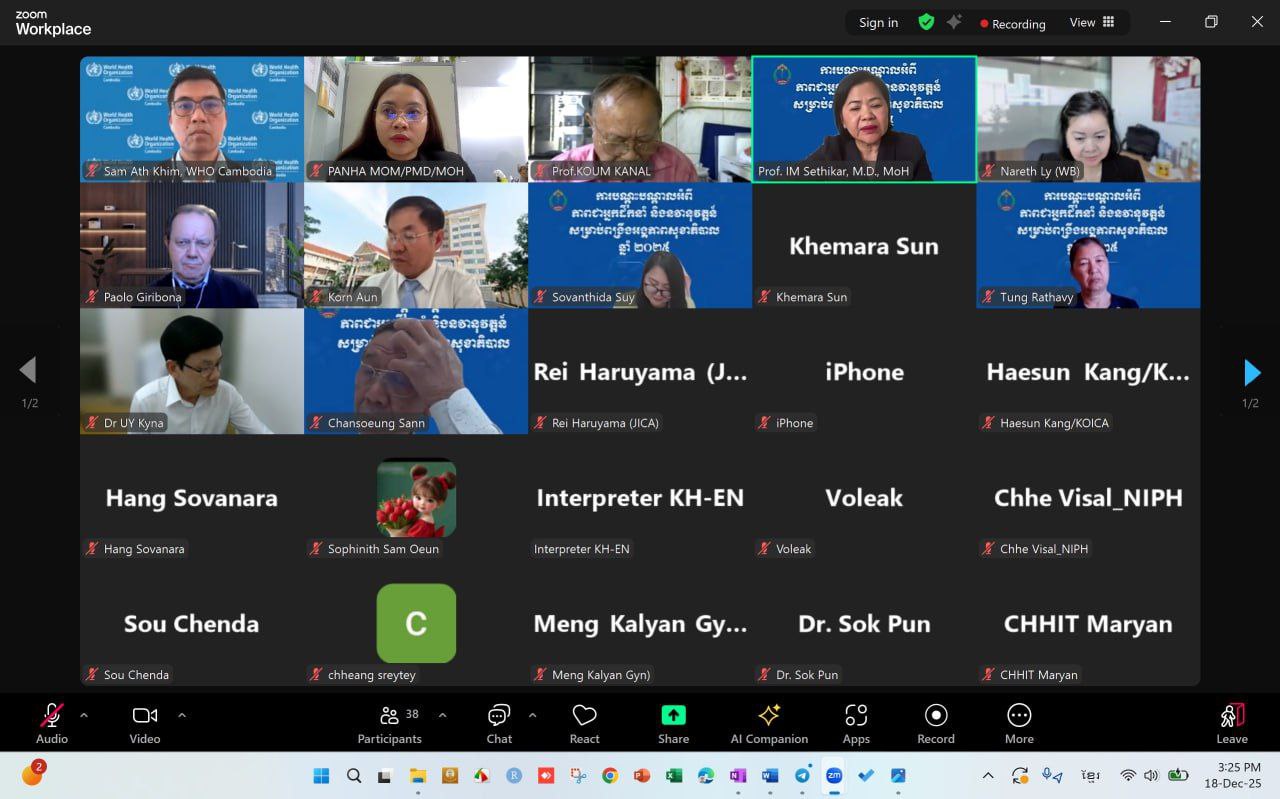Open the Chat panel
This screenshot has height=799, width=1280.
point(499,724)
